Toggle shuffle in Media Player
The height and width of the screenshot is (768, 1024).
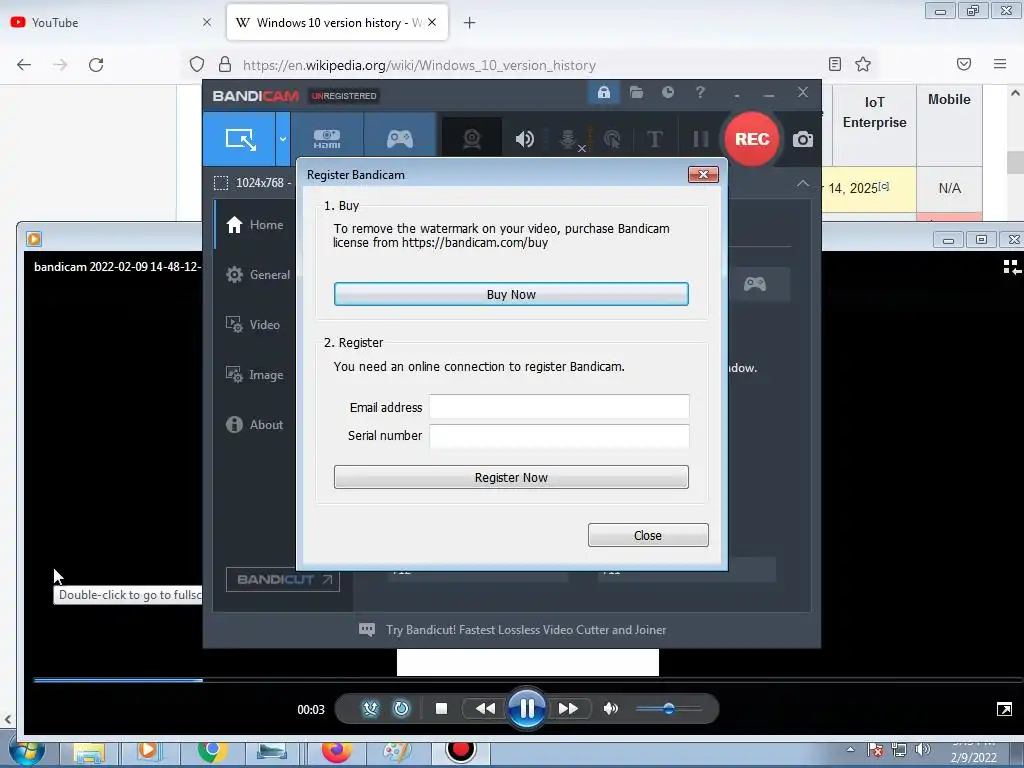tap(370, 709)
